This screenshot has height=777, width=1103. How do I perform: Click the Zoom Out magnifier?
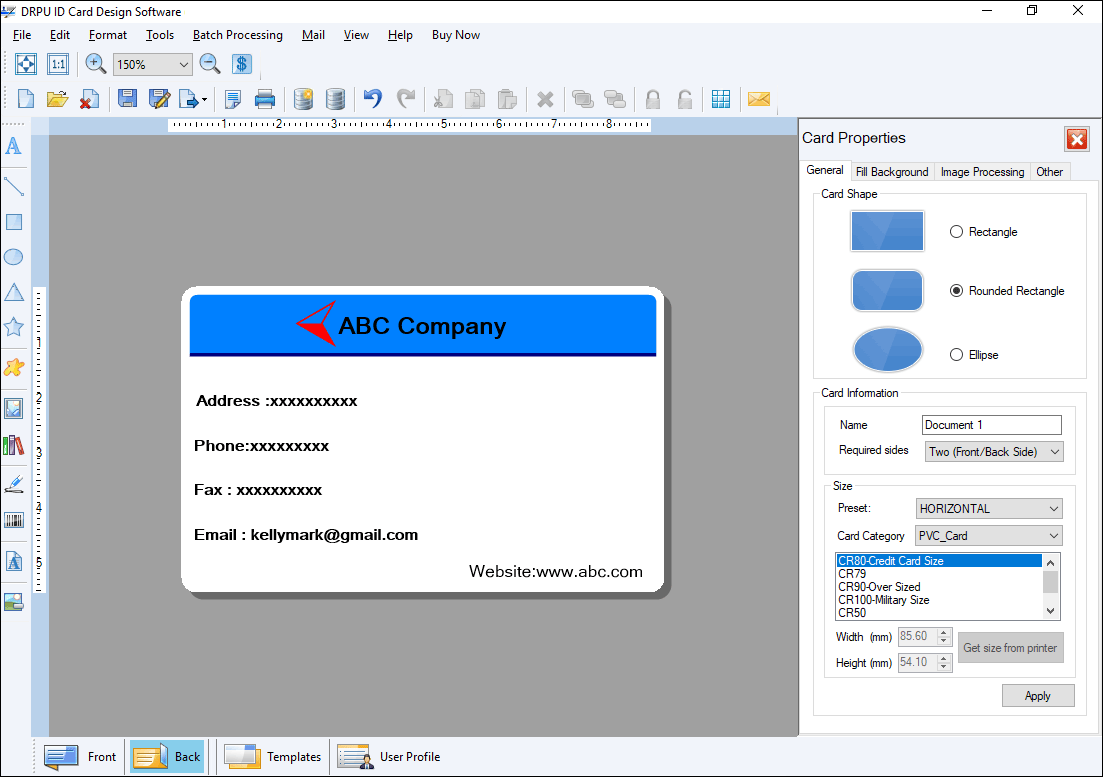(210, 64)
